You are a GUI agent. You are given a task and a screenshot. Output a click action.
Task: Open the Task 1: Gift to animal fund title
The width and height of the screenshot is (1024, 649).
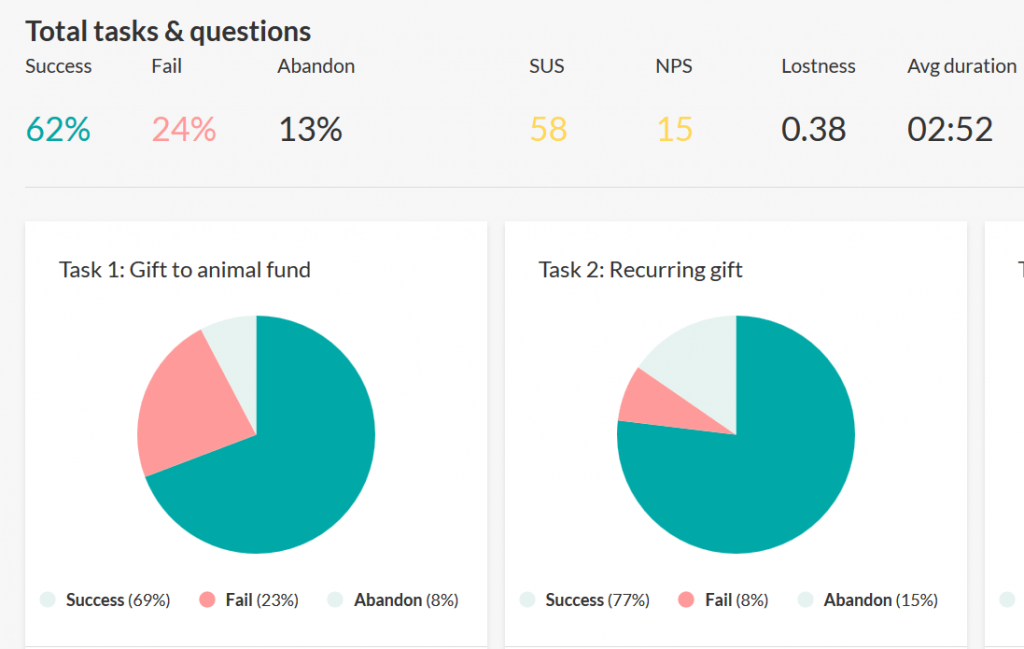click(185, 270)
